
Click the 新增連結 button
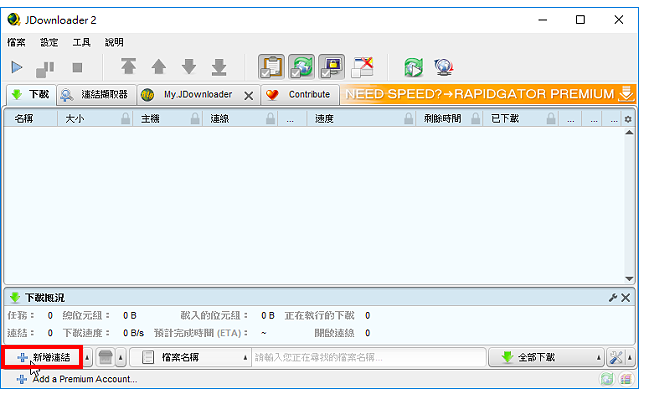(x=43, y=357)
